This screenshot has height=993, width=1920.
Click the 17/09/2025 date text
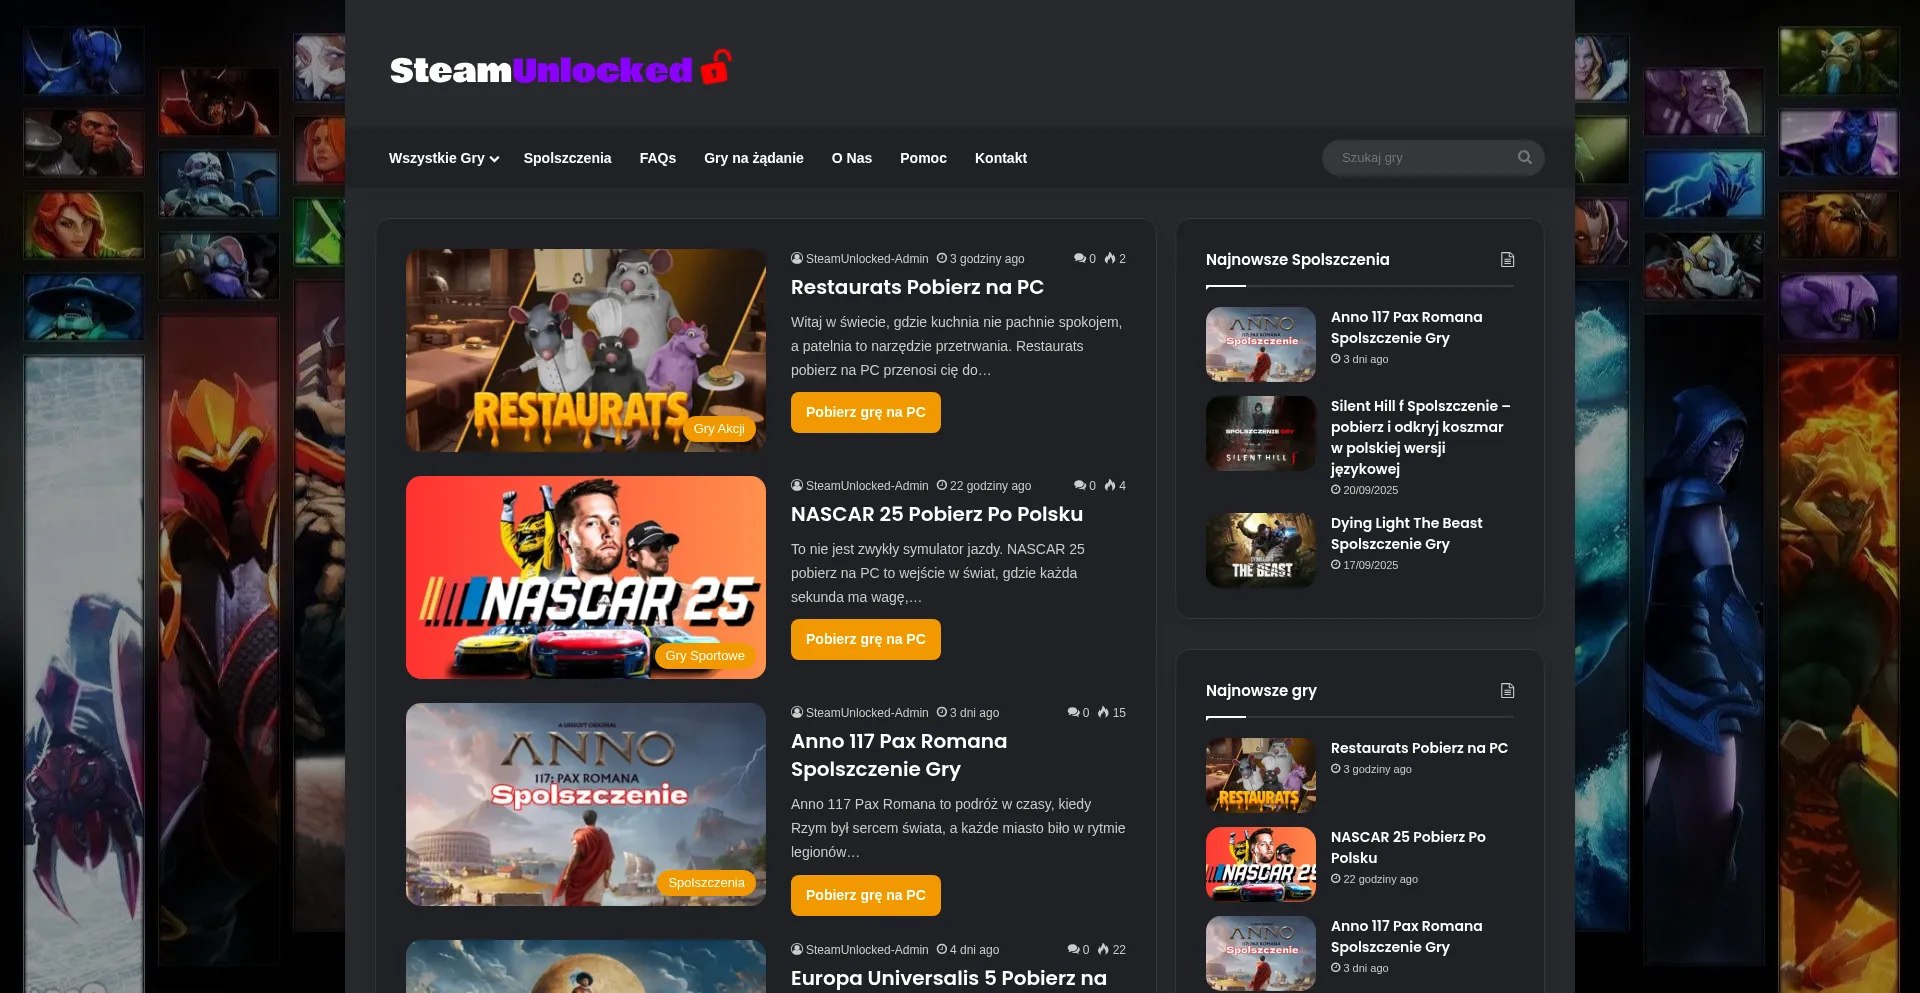tap(1370, 565)
